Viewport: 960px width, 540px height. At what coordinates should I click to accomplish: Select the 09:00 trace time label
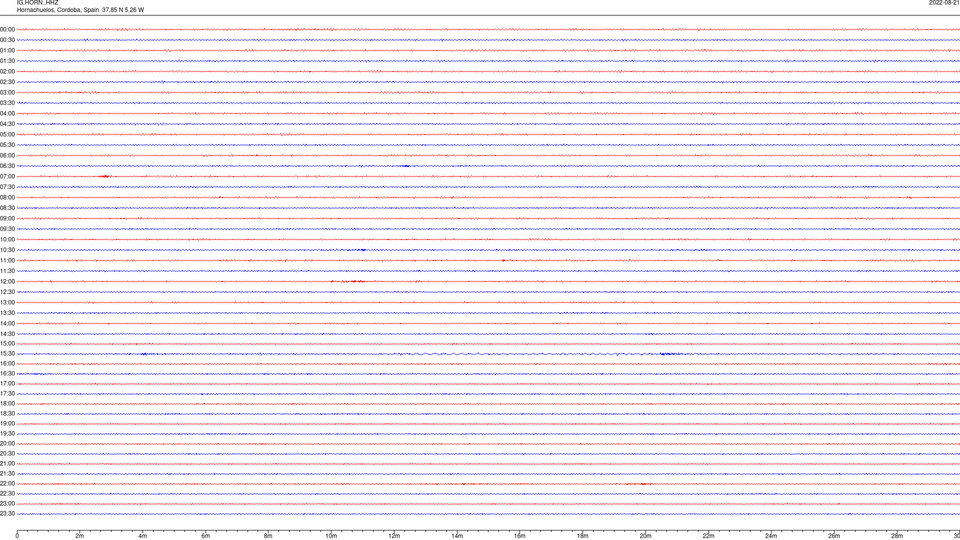(x=7, y=219)
